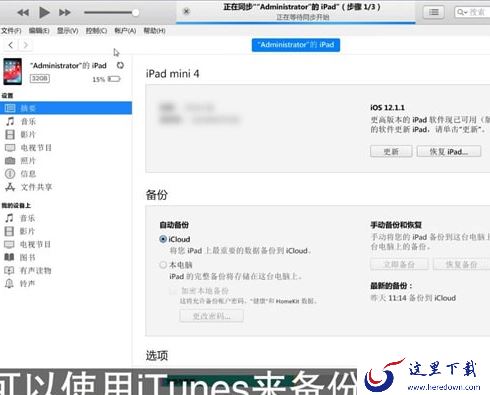This screenshot has width=490, height=395.
Task: Select 电视节目 under settings section
Action: tap(66, 148)
